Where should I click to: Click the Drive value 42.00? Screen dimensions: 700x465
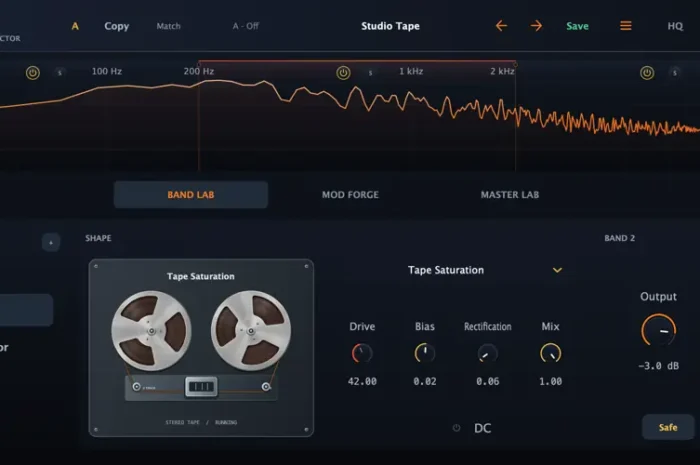[362, 382]
